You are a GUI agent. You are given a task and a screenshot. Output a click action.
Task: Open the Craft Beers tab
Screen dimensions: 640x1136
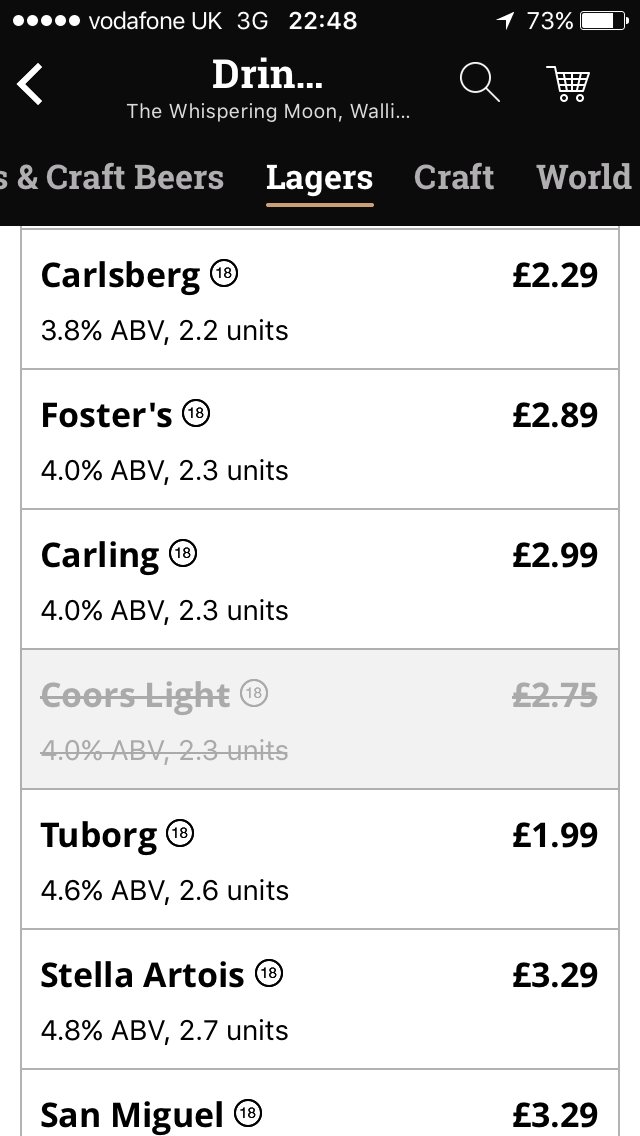(112, 178)
